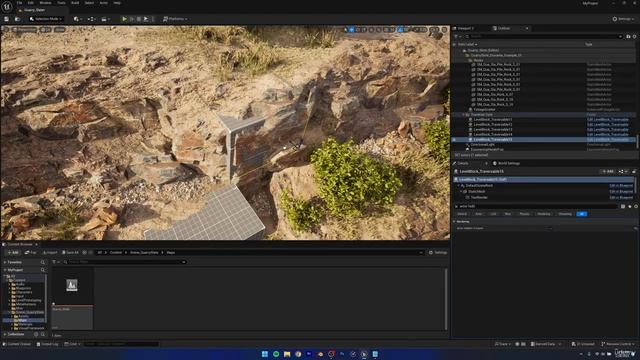Click the advance frame button in the toolbar
Viewport: 640px width, 360px height.
click(132, 19)
